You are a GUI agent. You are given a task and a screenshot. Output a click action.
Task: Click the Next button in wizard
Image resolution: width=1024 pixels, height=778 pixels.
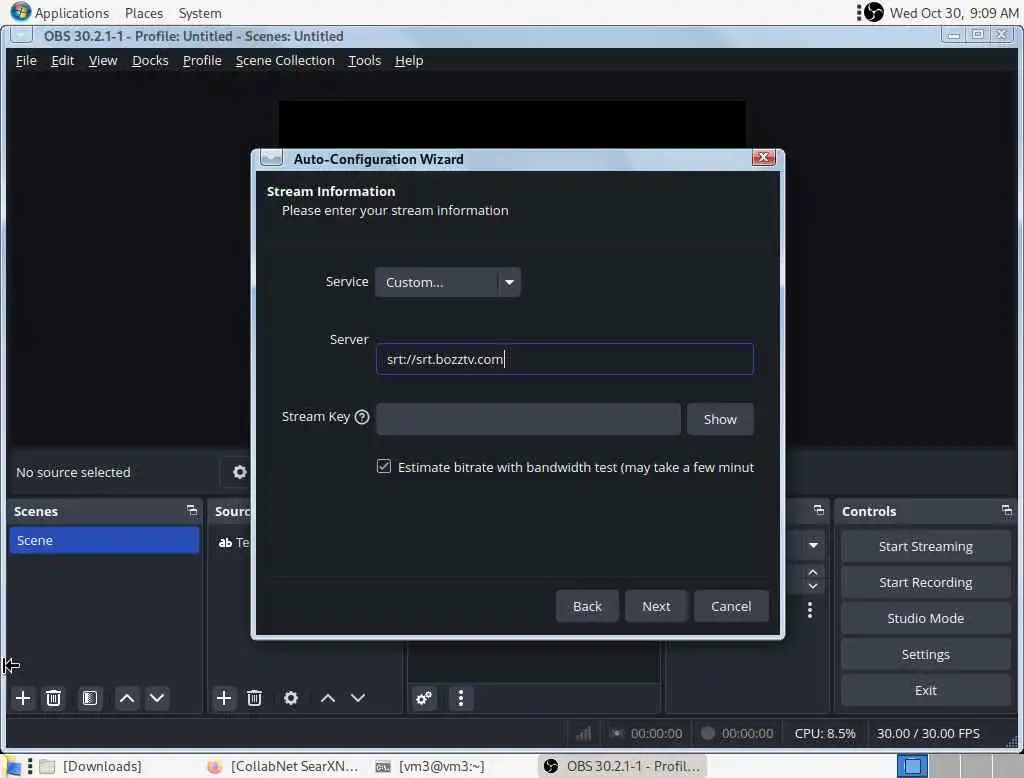coord(656,606)
